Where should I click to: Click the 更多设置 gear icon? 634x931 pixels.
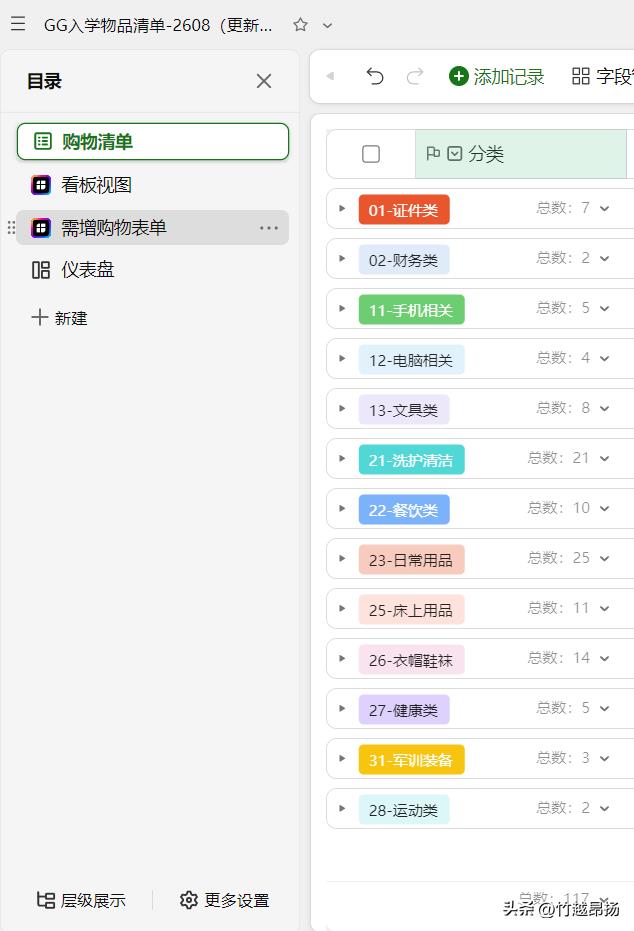coord(189,900)
